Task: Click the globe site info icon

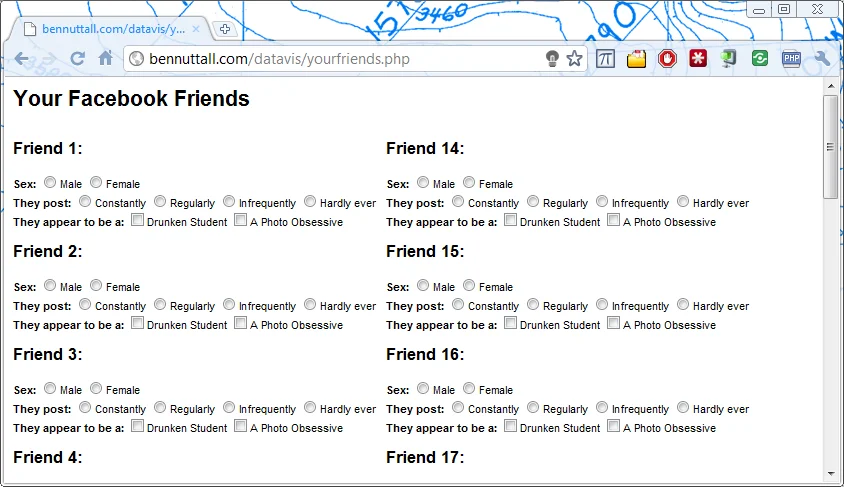Action: click(x=137, y=59)
